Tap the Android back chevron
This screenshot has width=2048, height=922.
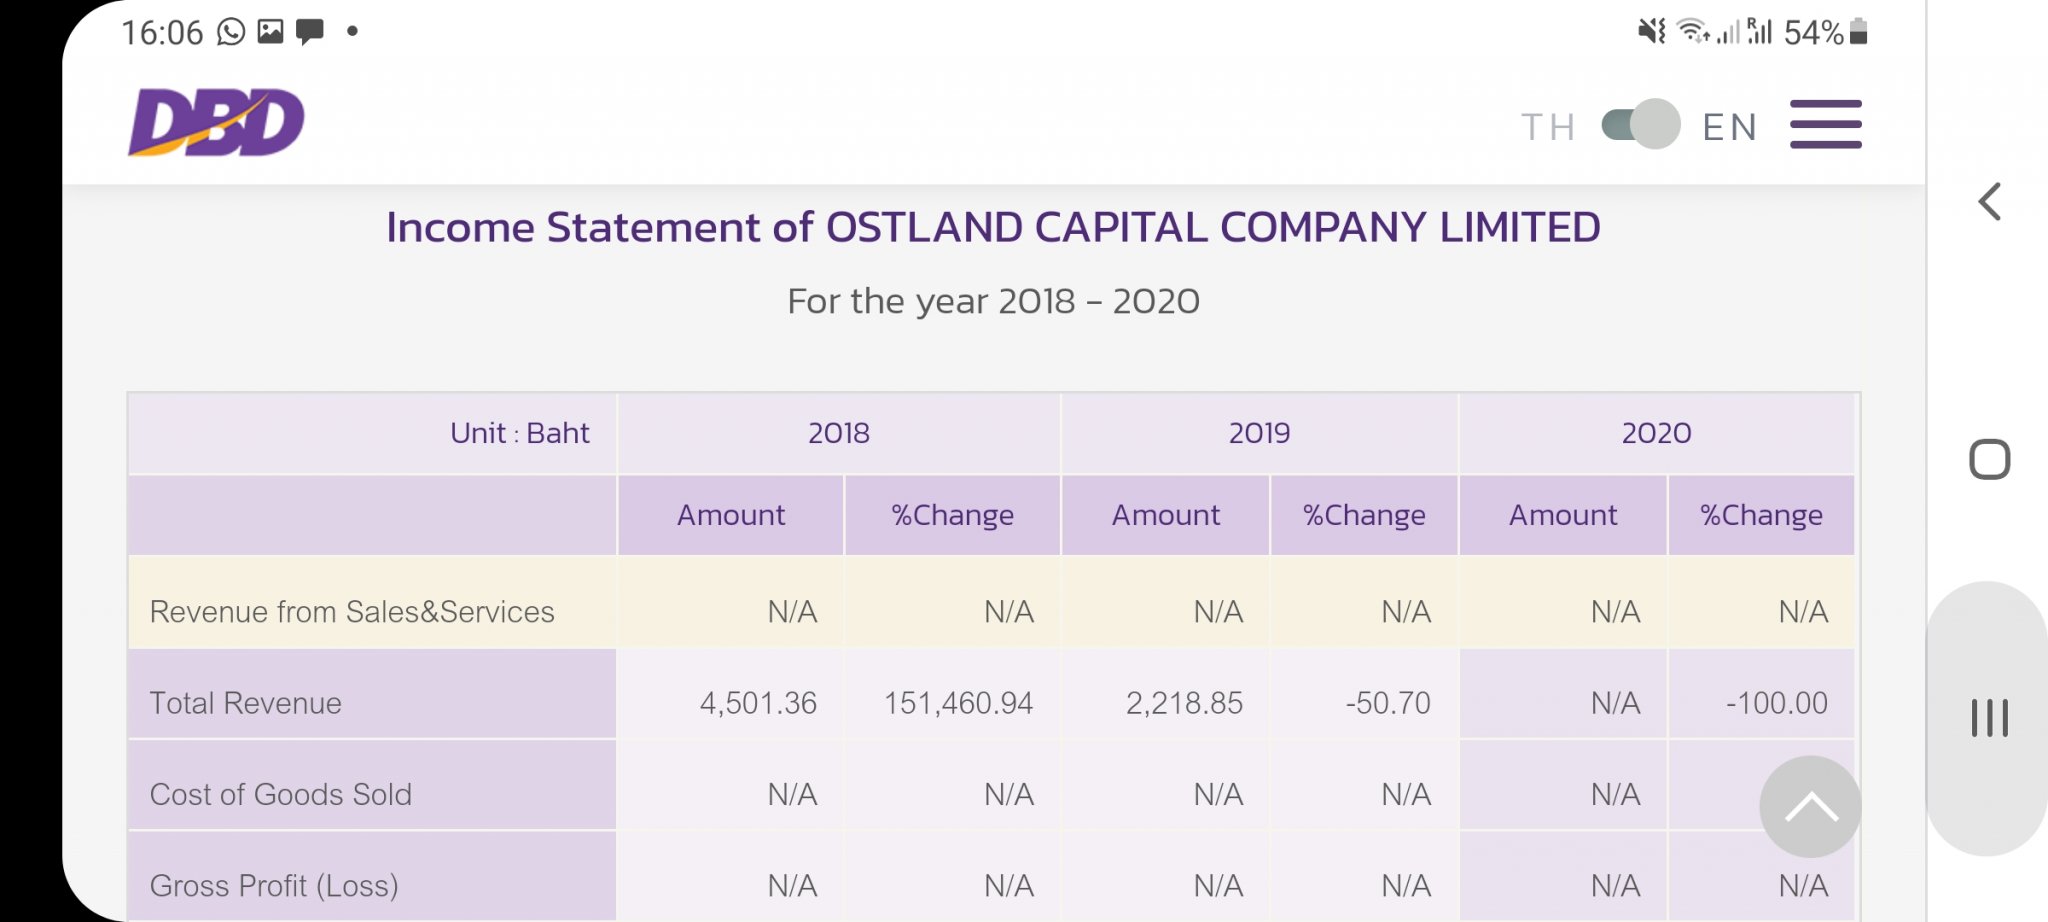[1989, 202]
